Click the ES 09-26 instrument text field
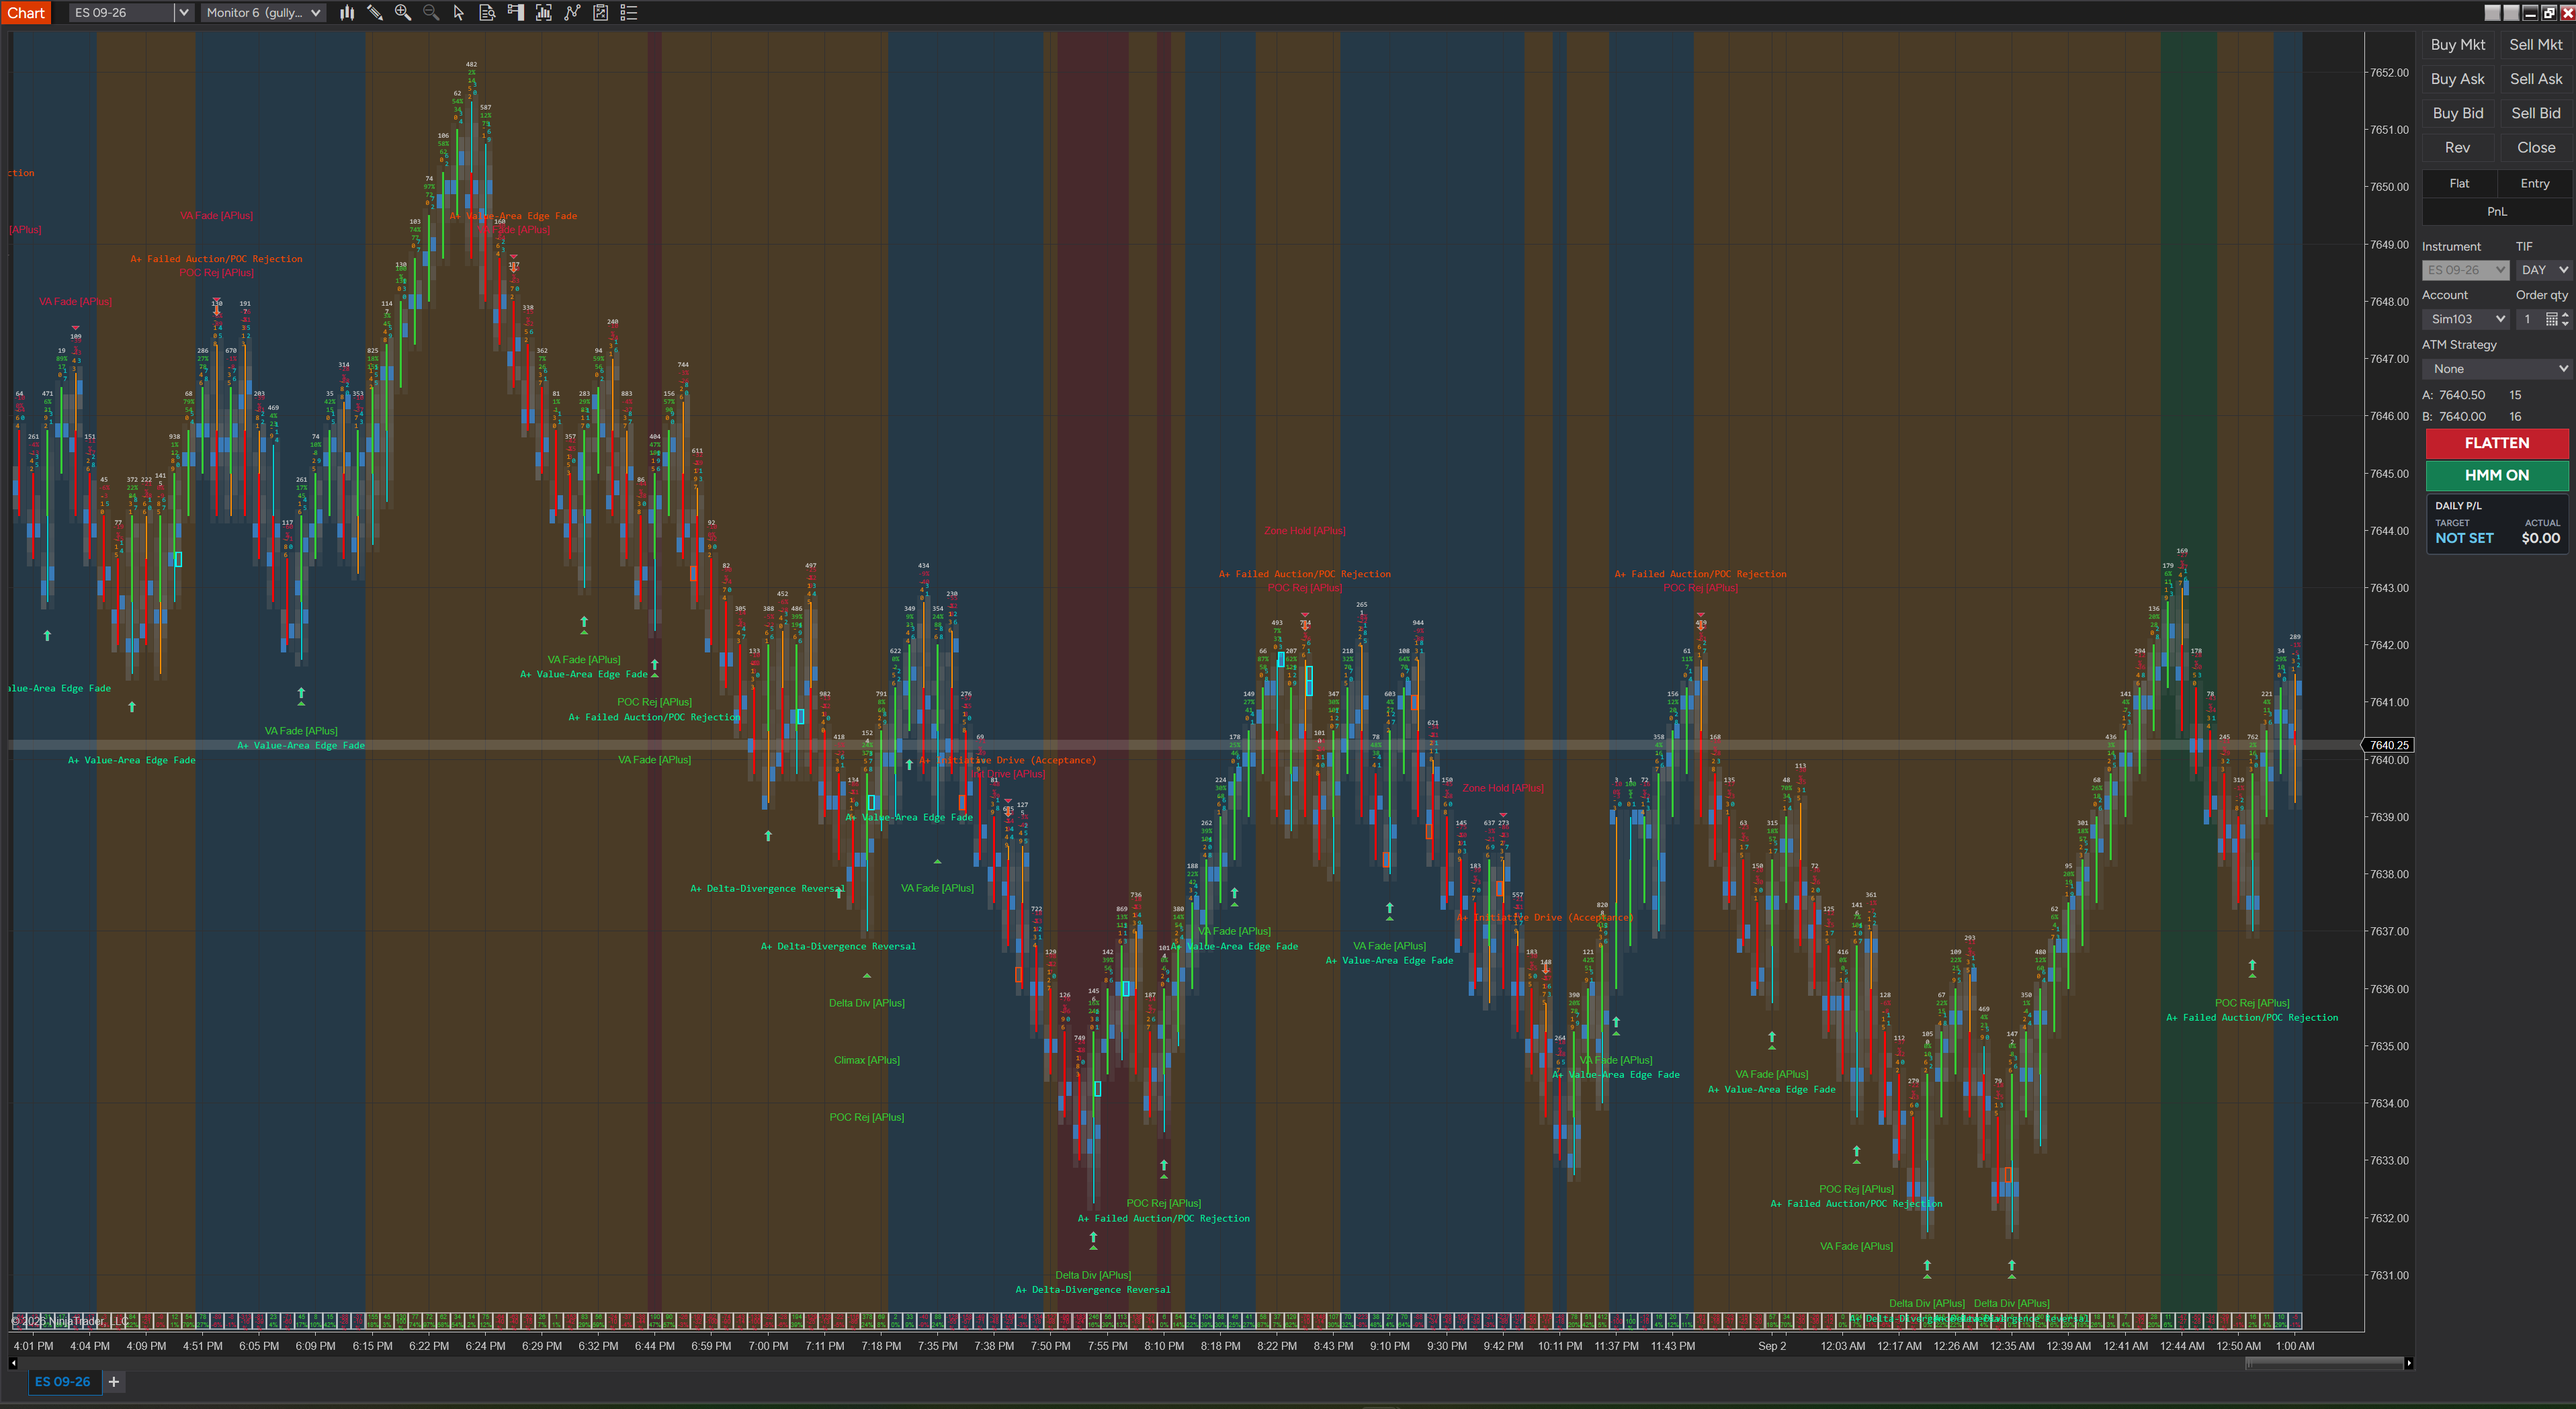 click(x=122, y=13)
